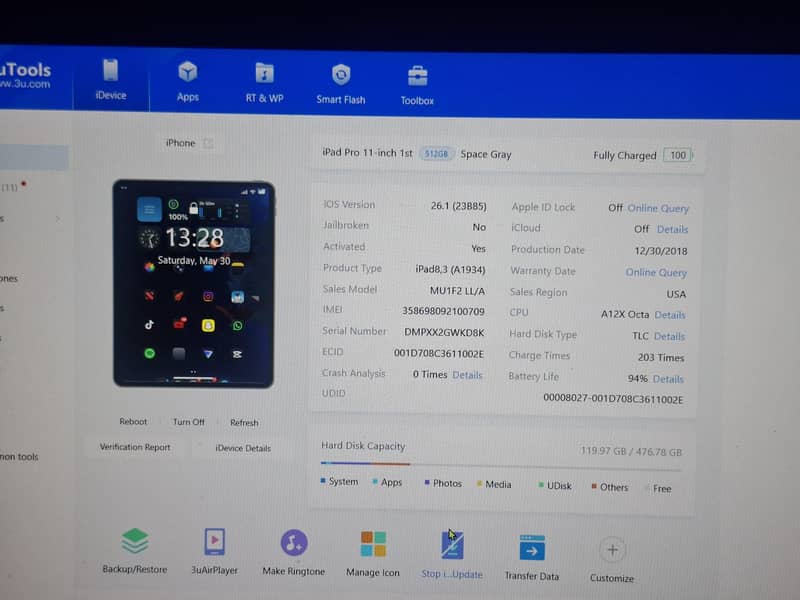Click the Media legend swatch
The width and height of the screenshot is (800, 600).
coord(479,484)
